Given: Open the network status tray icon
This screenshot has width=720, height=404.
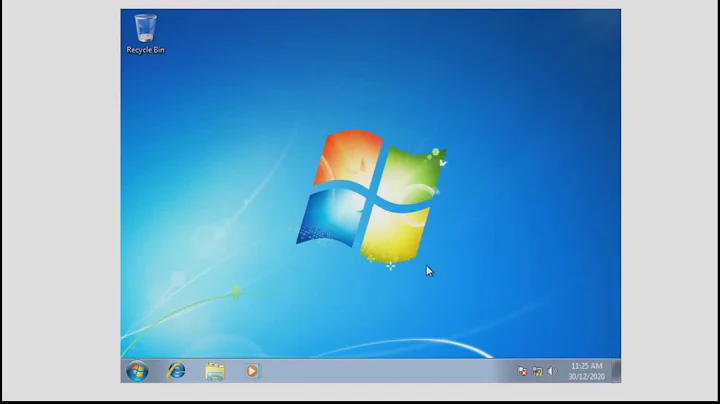Looking at the screenshot, I should click(x=537, y=371).
